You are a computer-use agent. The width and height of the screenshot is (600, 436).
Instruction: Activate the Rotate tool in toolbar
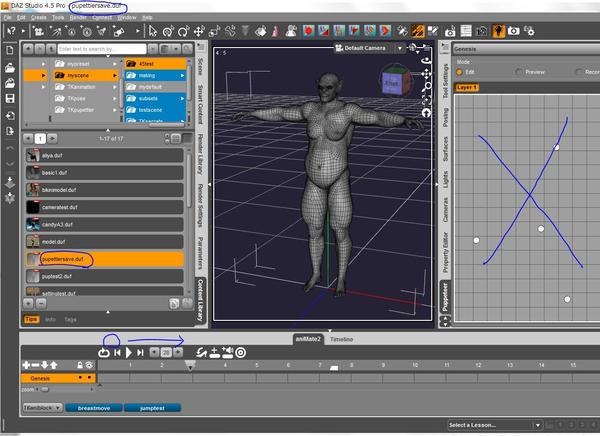point(184,31)
